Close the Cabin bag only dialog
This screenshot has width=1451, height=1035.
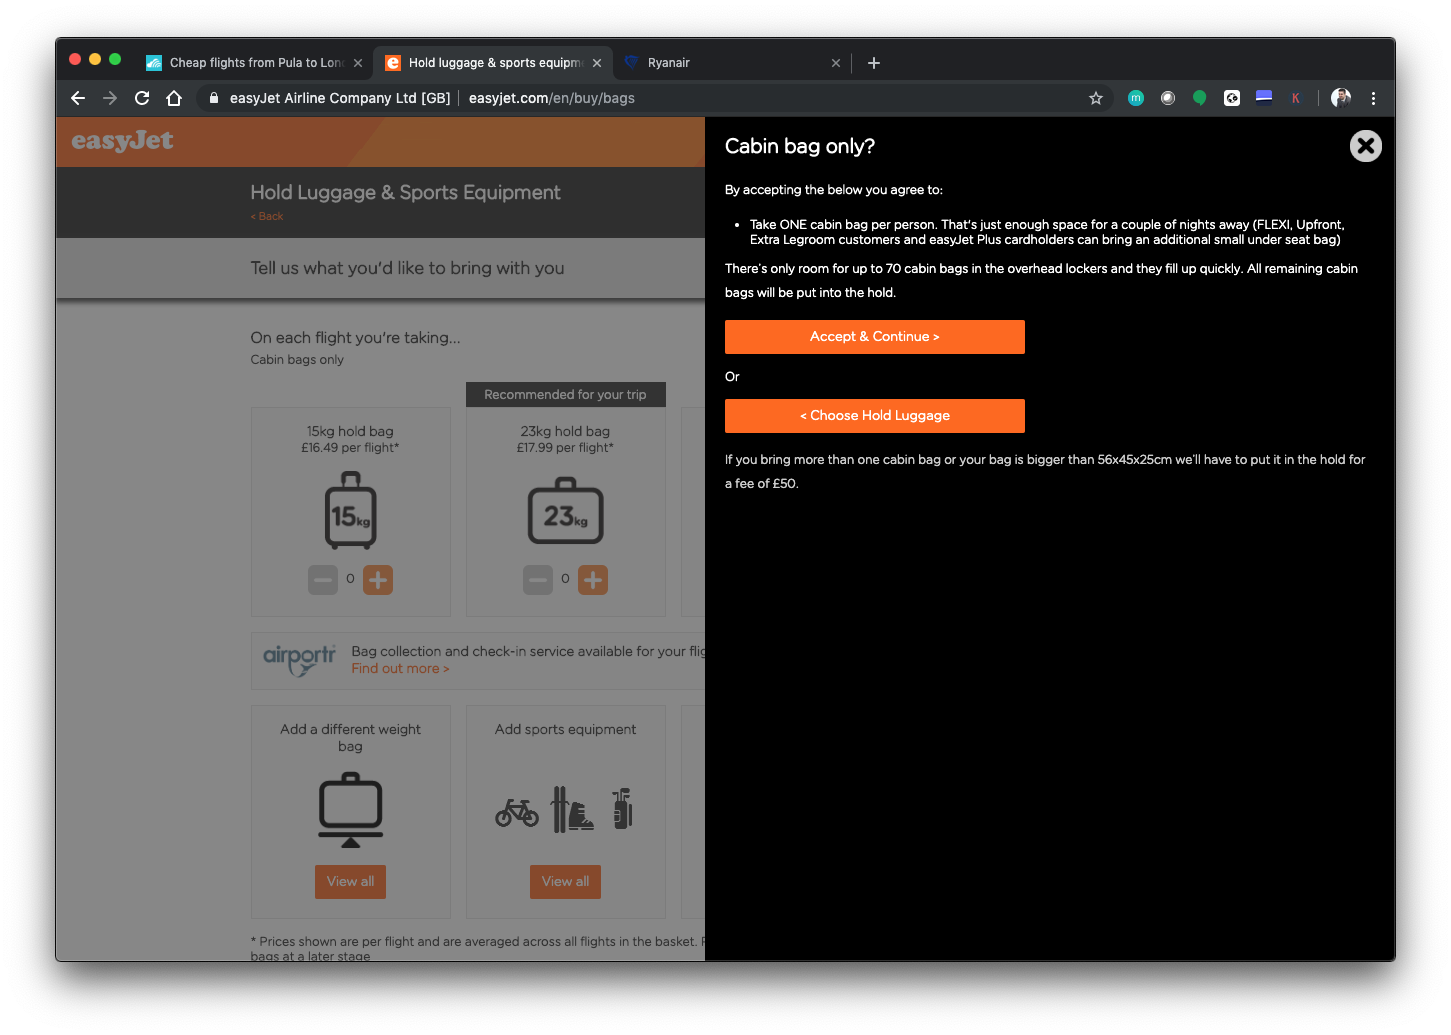point(1365,146)
